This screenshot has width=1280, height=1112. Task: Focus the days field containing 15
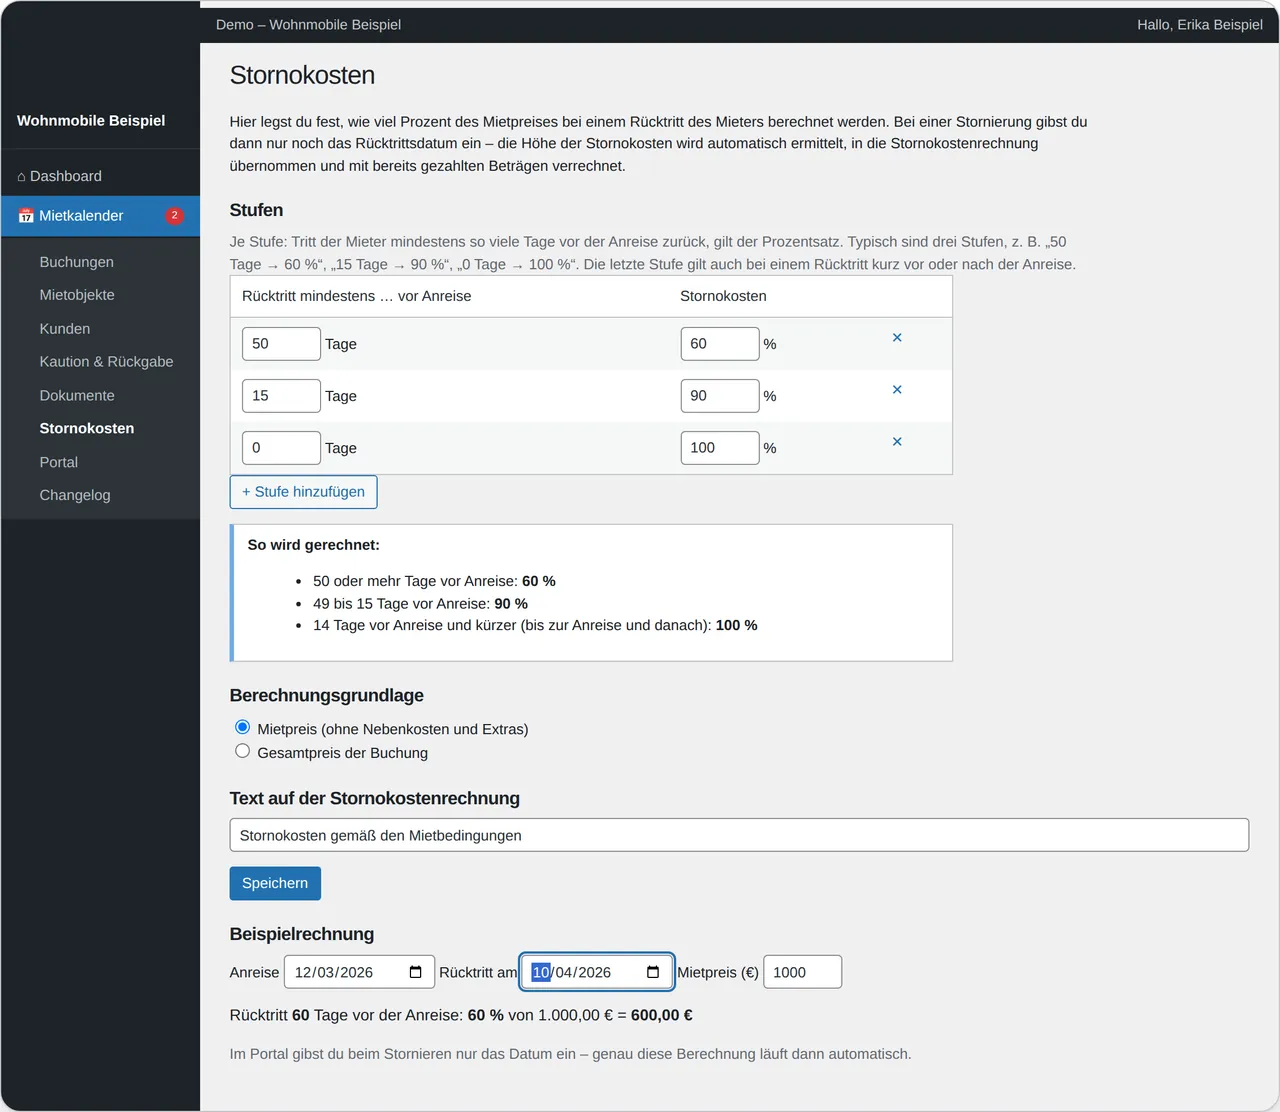pyautogui.click(x=281, y=396)
